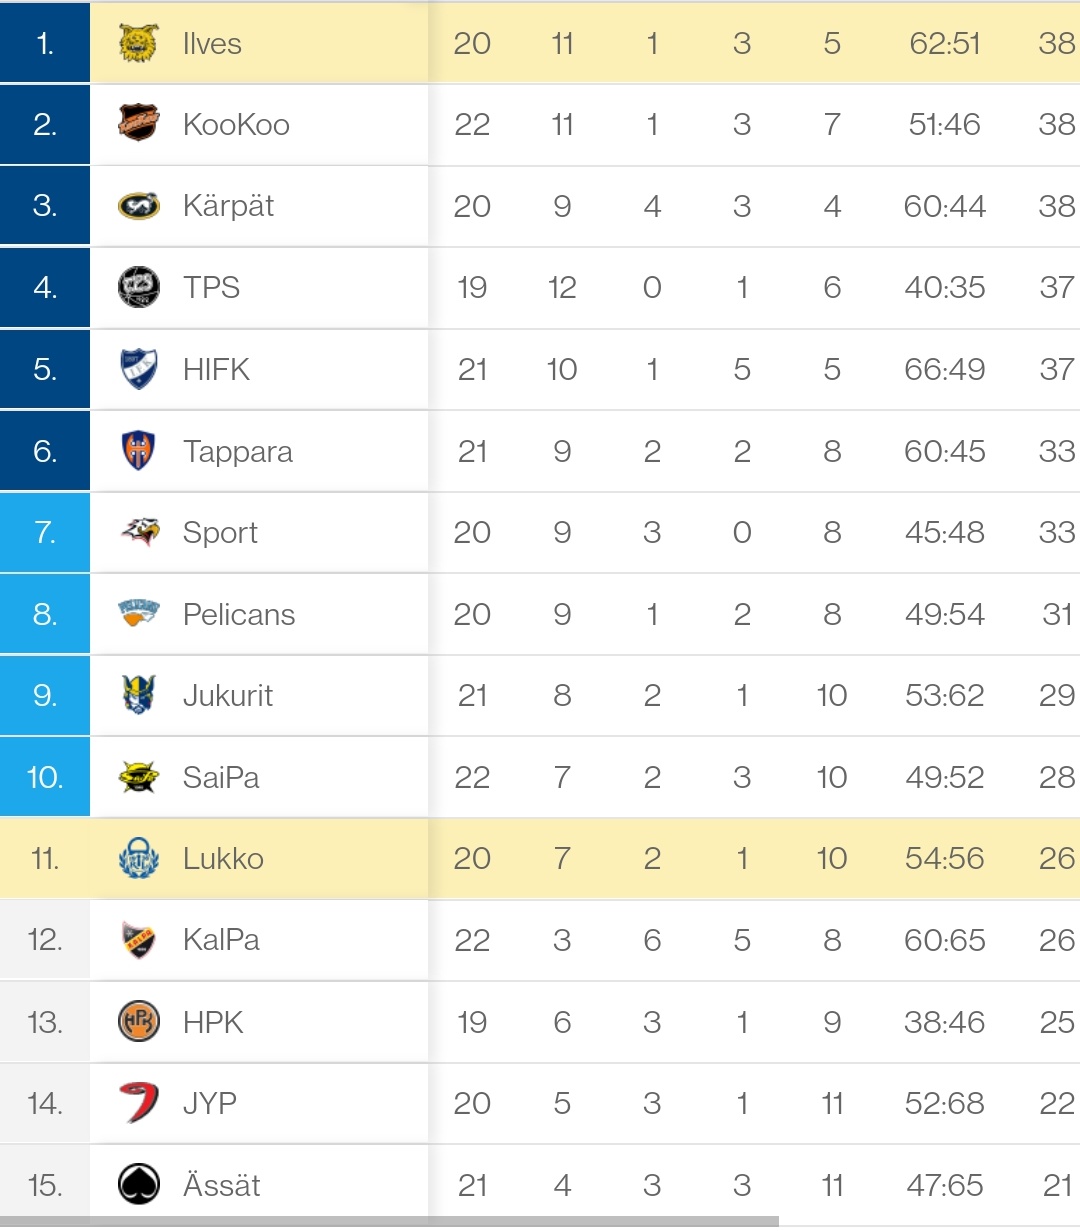Click the Ässät spade logo

139,1185
